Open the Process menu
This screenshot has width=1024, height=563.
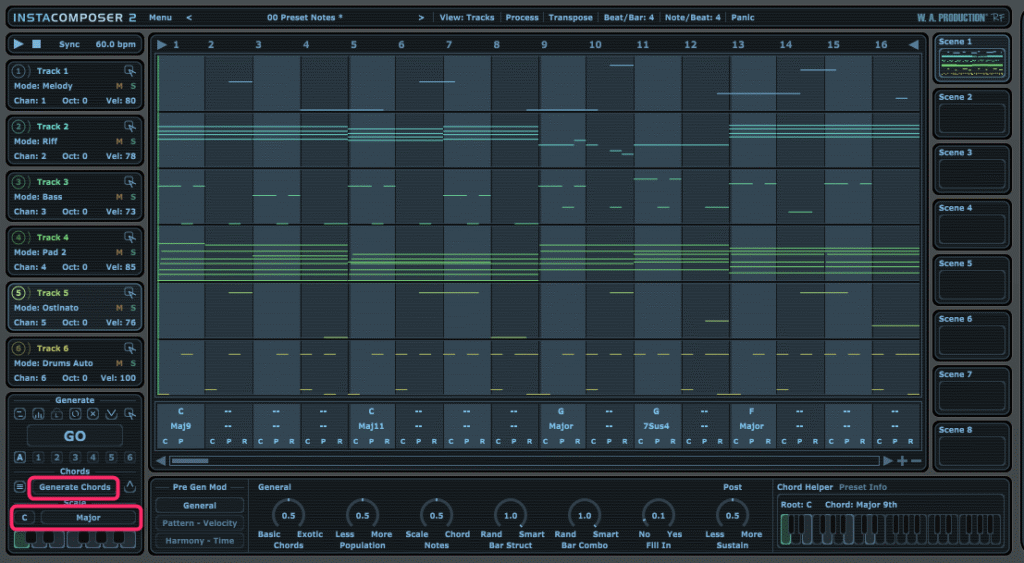point(522,18)
